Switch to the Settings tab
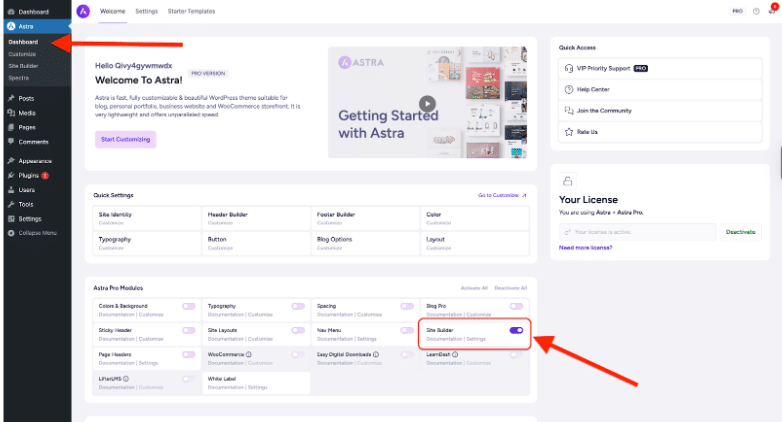 click(147, 11)
